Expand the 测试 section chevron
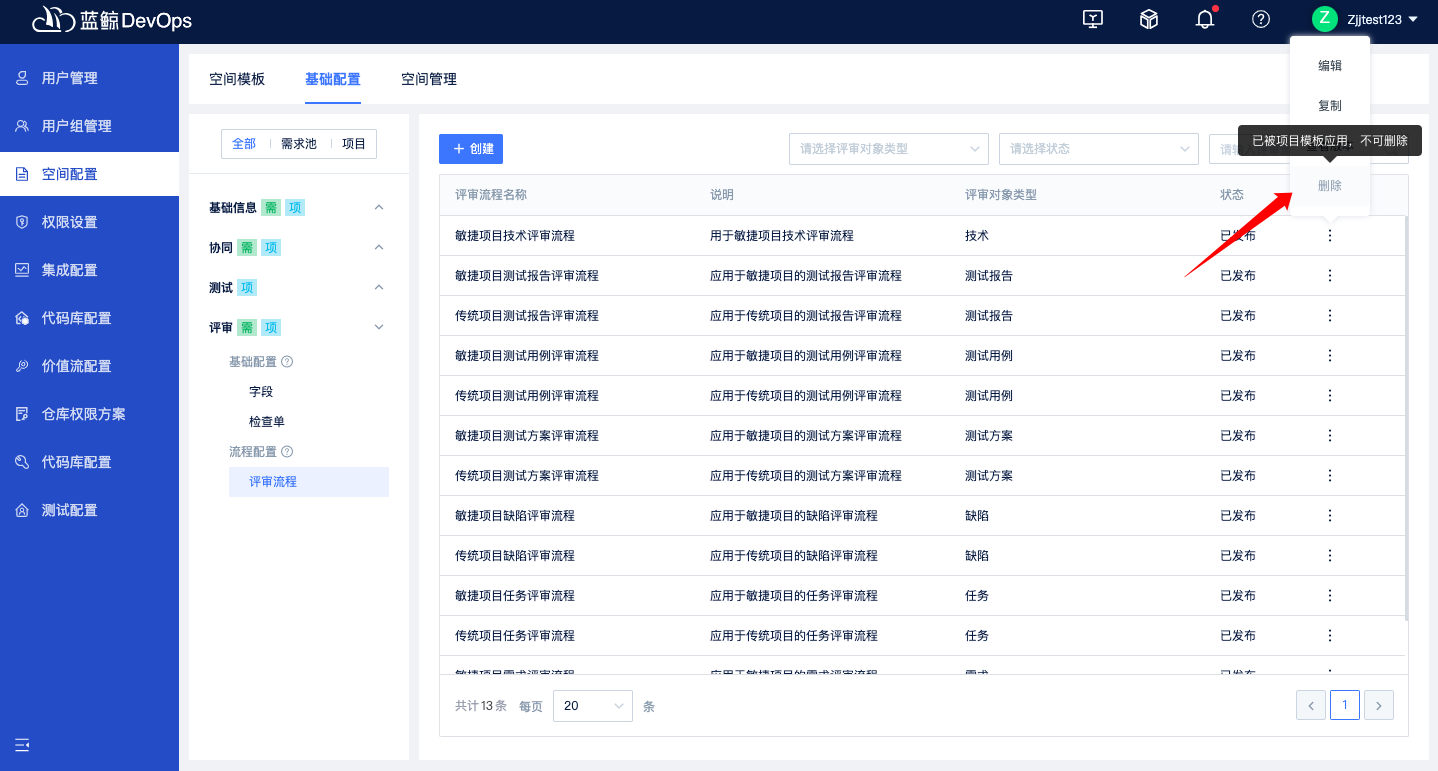Viewport: 1438px width, 771px height. [378, 287]
